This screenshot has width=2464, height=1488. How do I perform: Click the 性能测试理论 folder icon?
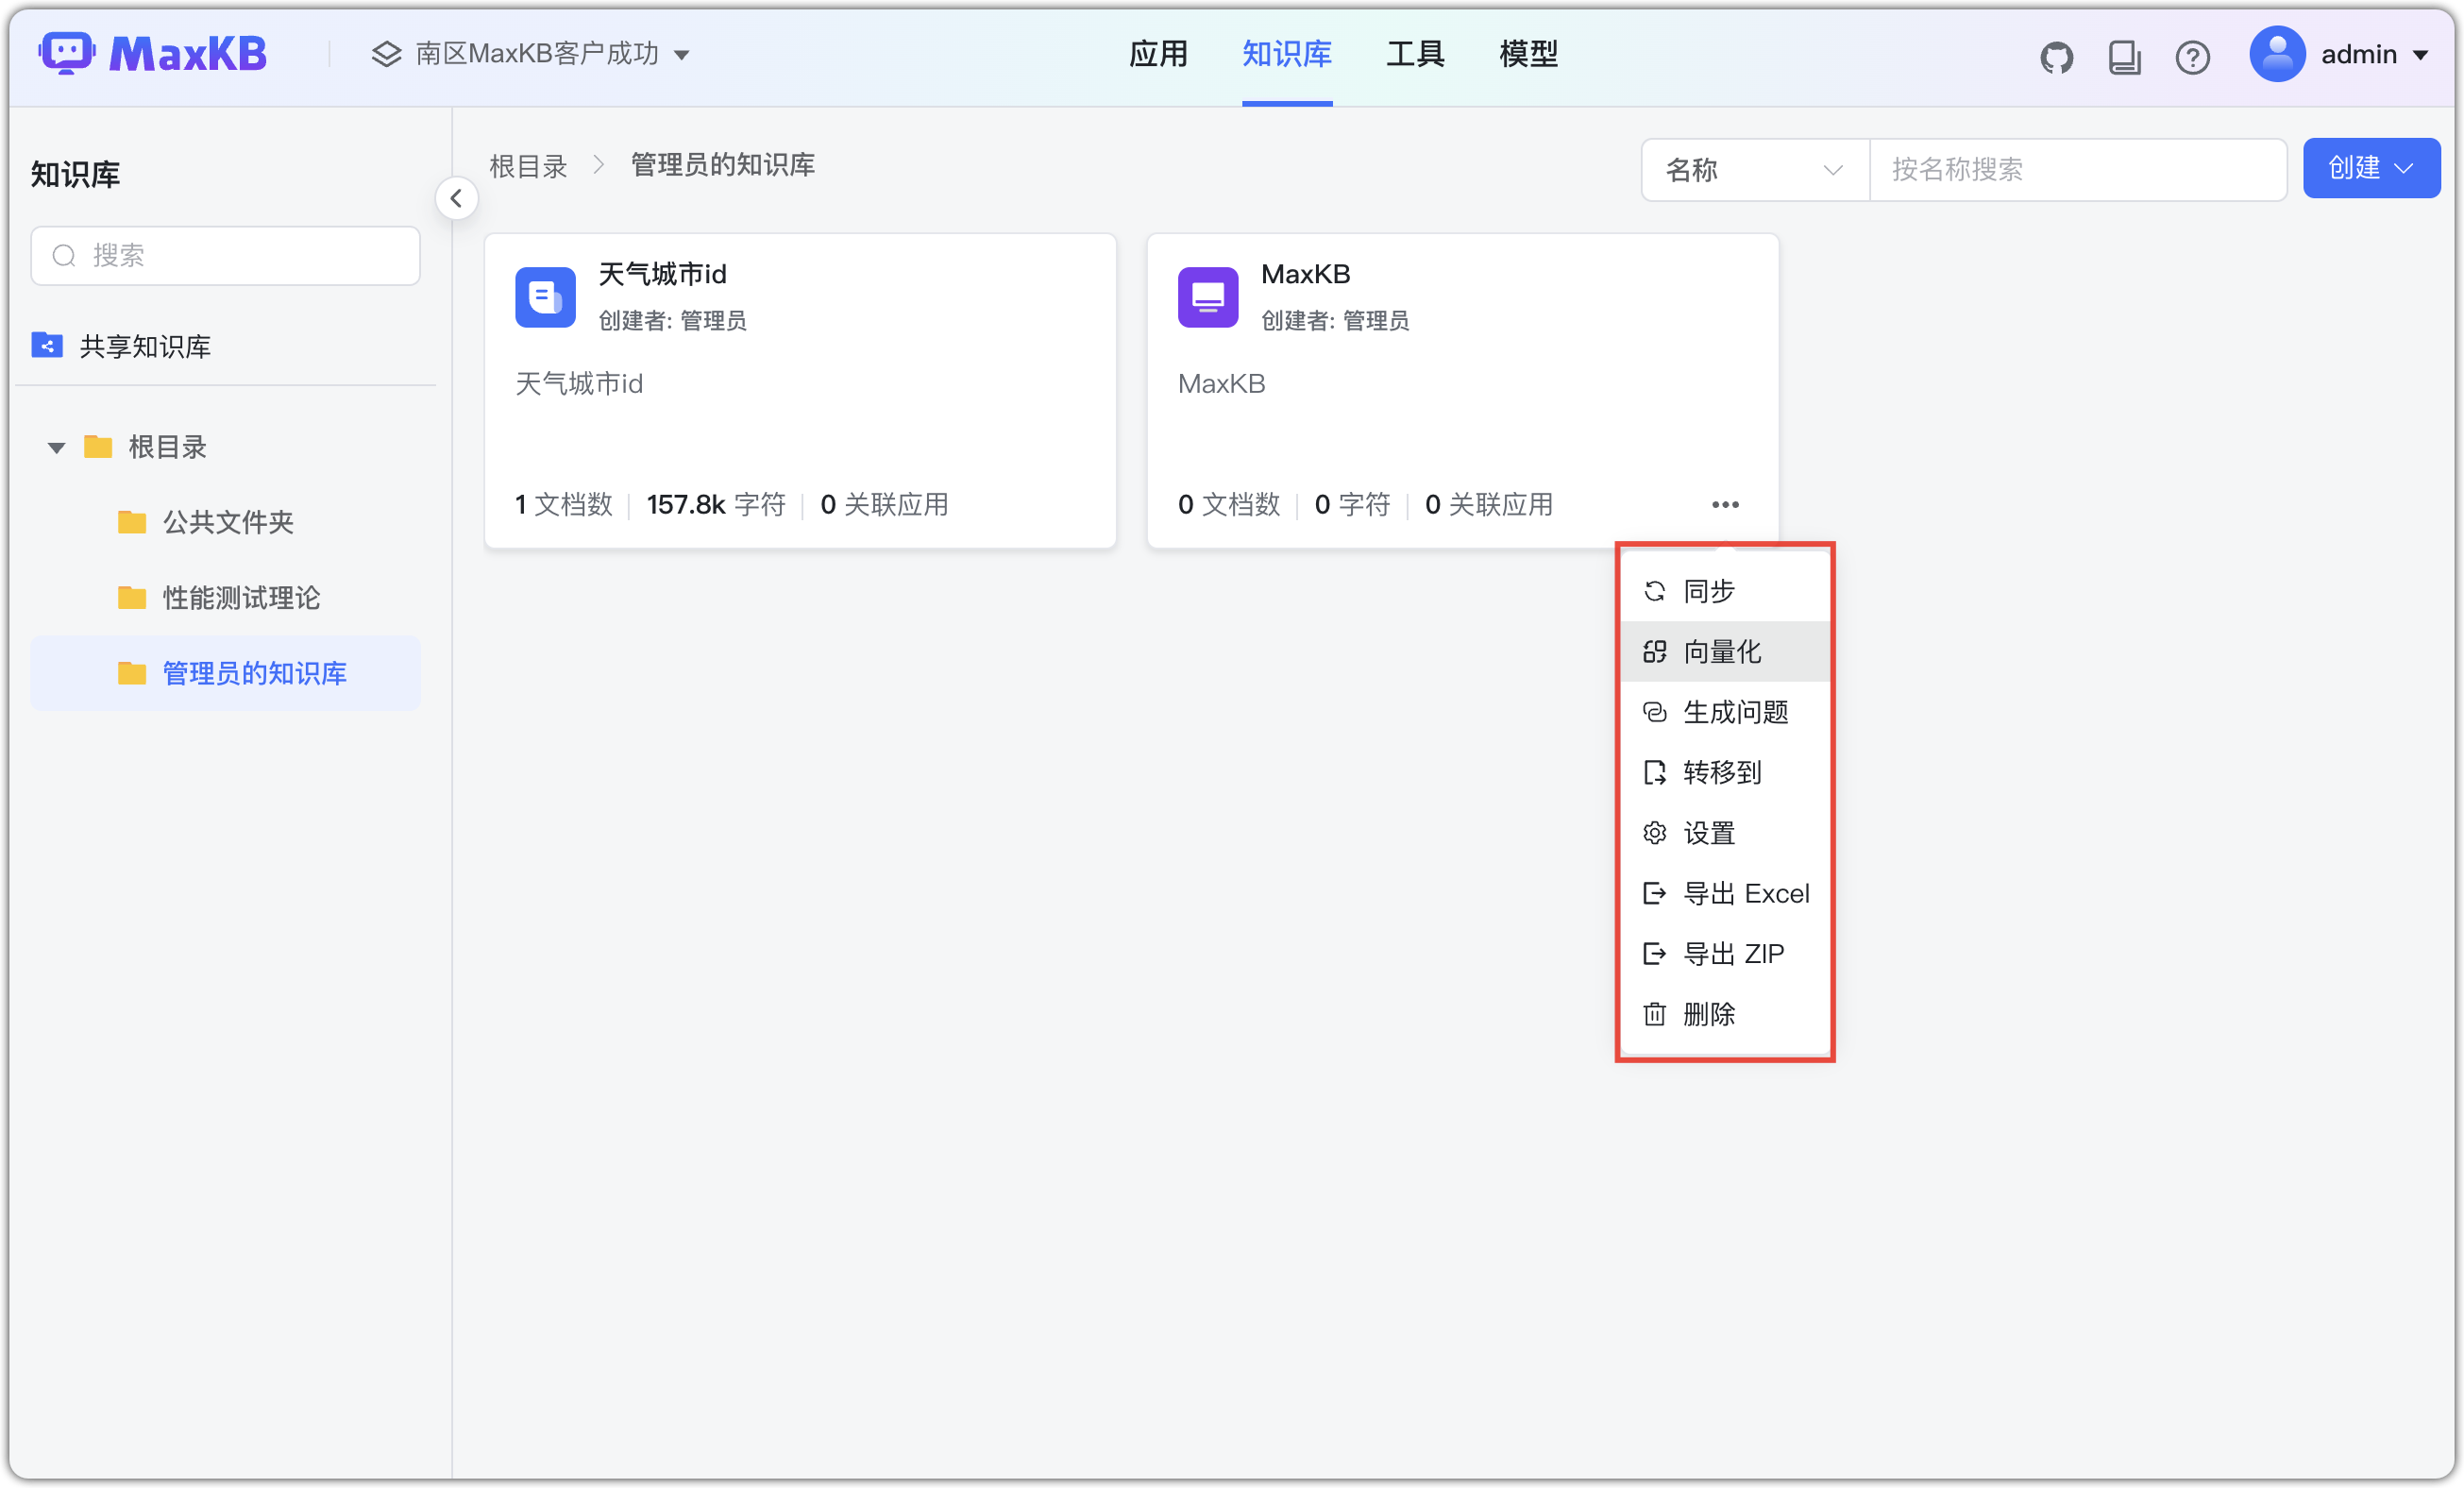pos(132,597)
